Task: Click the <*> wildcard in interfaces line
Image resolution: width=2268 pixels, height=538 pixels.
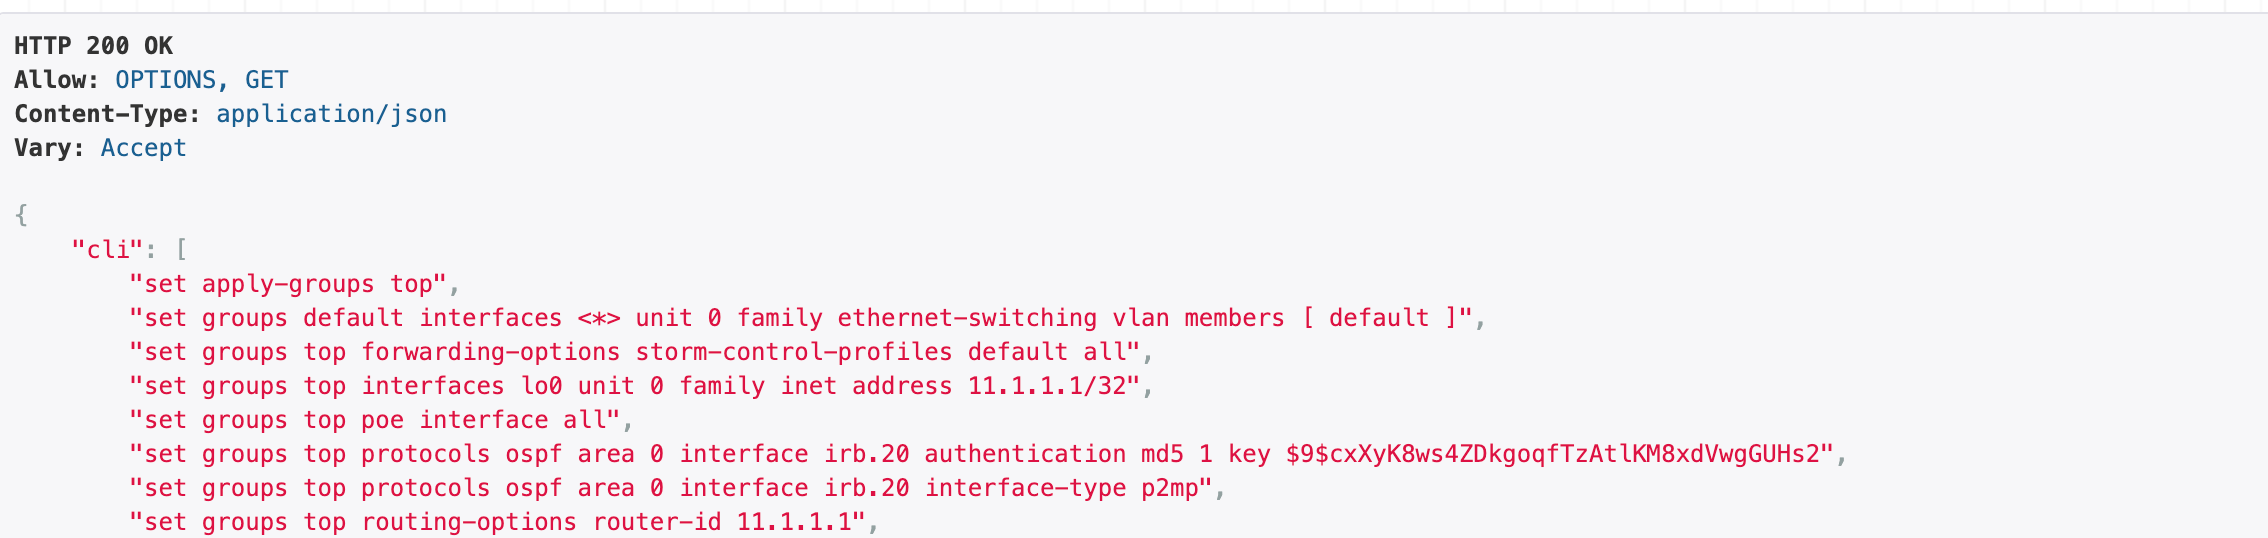Action: [598, 318]
